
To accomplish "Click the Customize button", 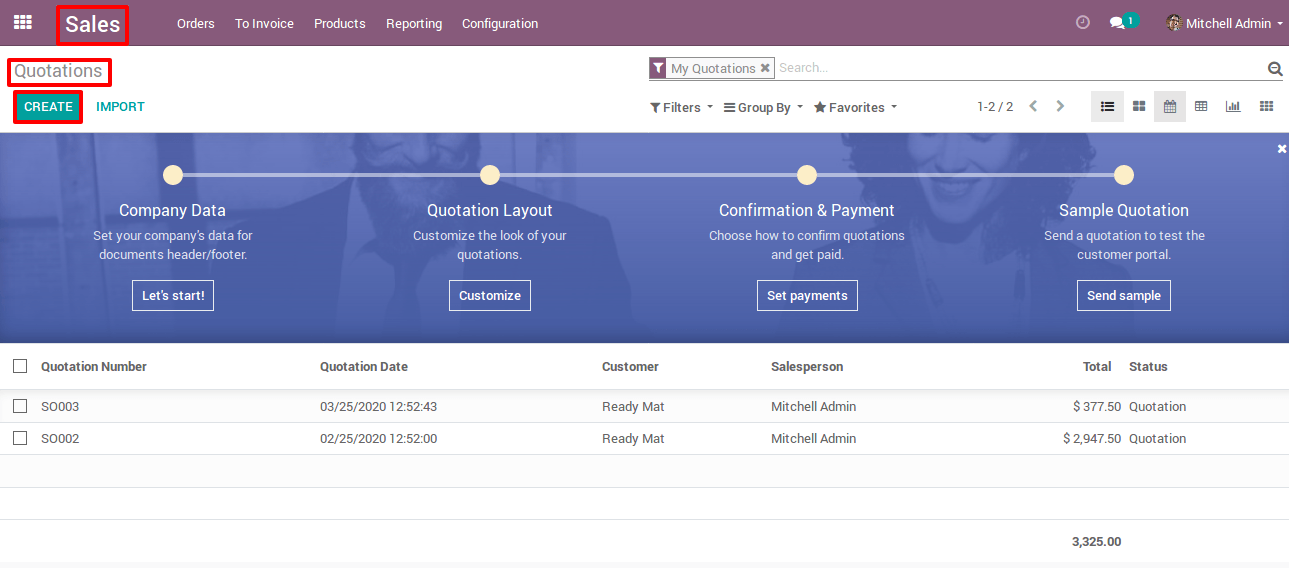I will [x=490, y=295].
